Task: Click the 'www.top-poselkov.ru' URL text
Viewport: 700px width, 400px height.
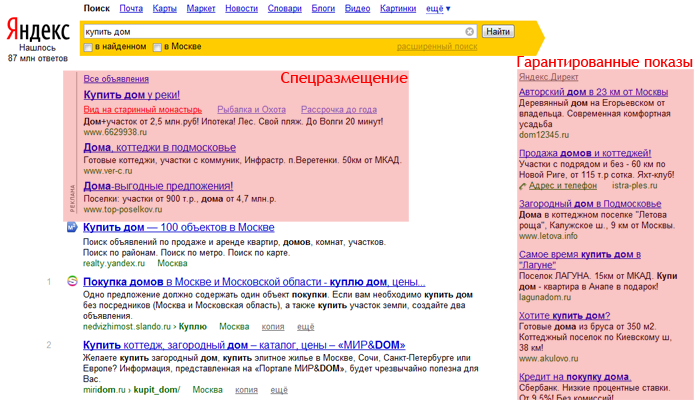Action: (x=123, y=209)
